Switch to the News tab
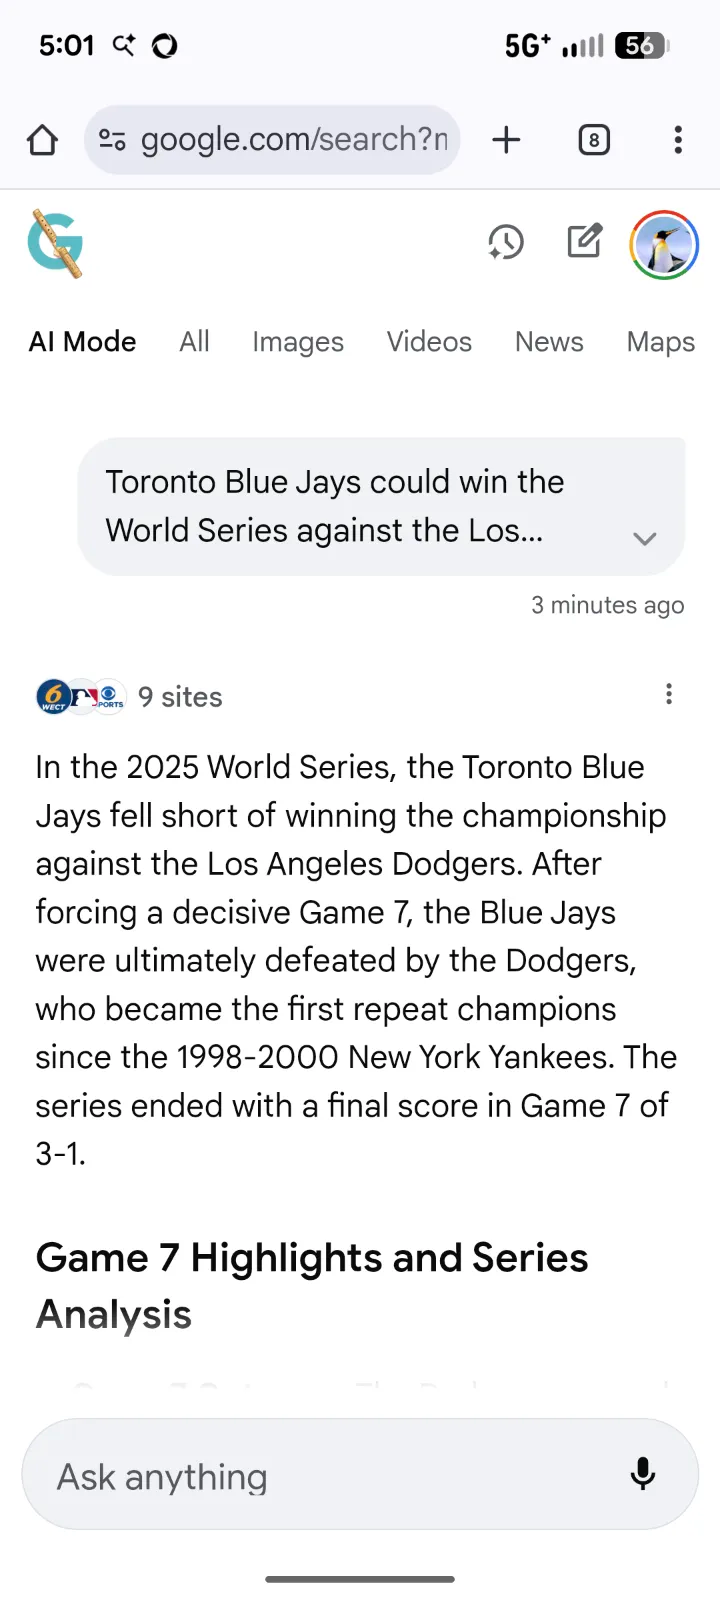 pos(549,342)
